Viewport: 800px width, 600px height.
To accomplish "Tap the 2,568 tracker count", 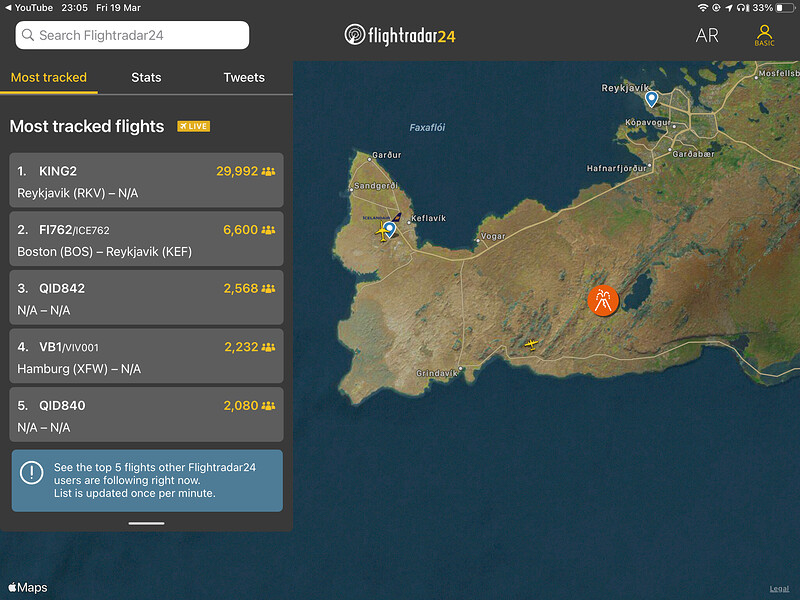I will click(240, 288).
